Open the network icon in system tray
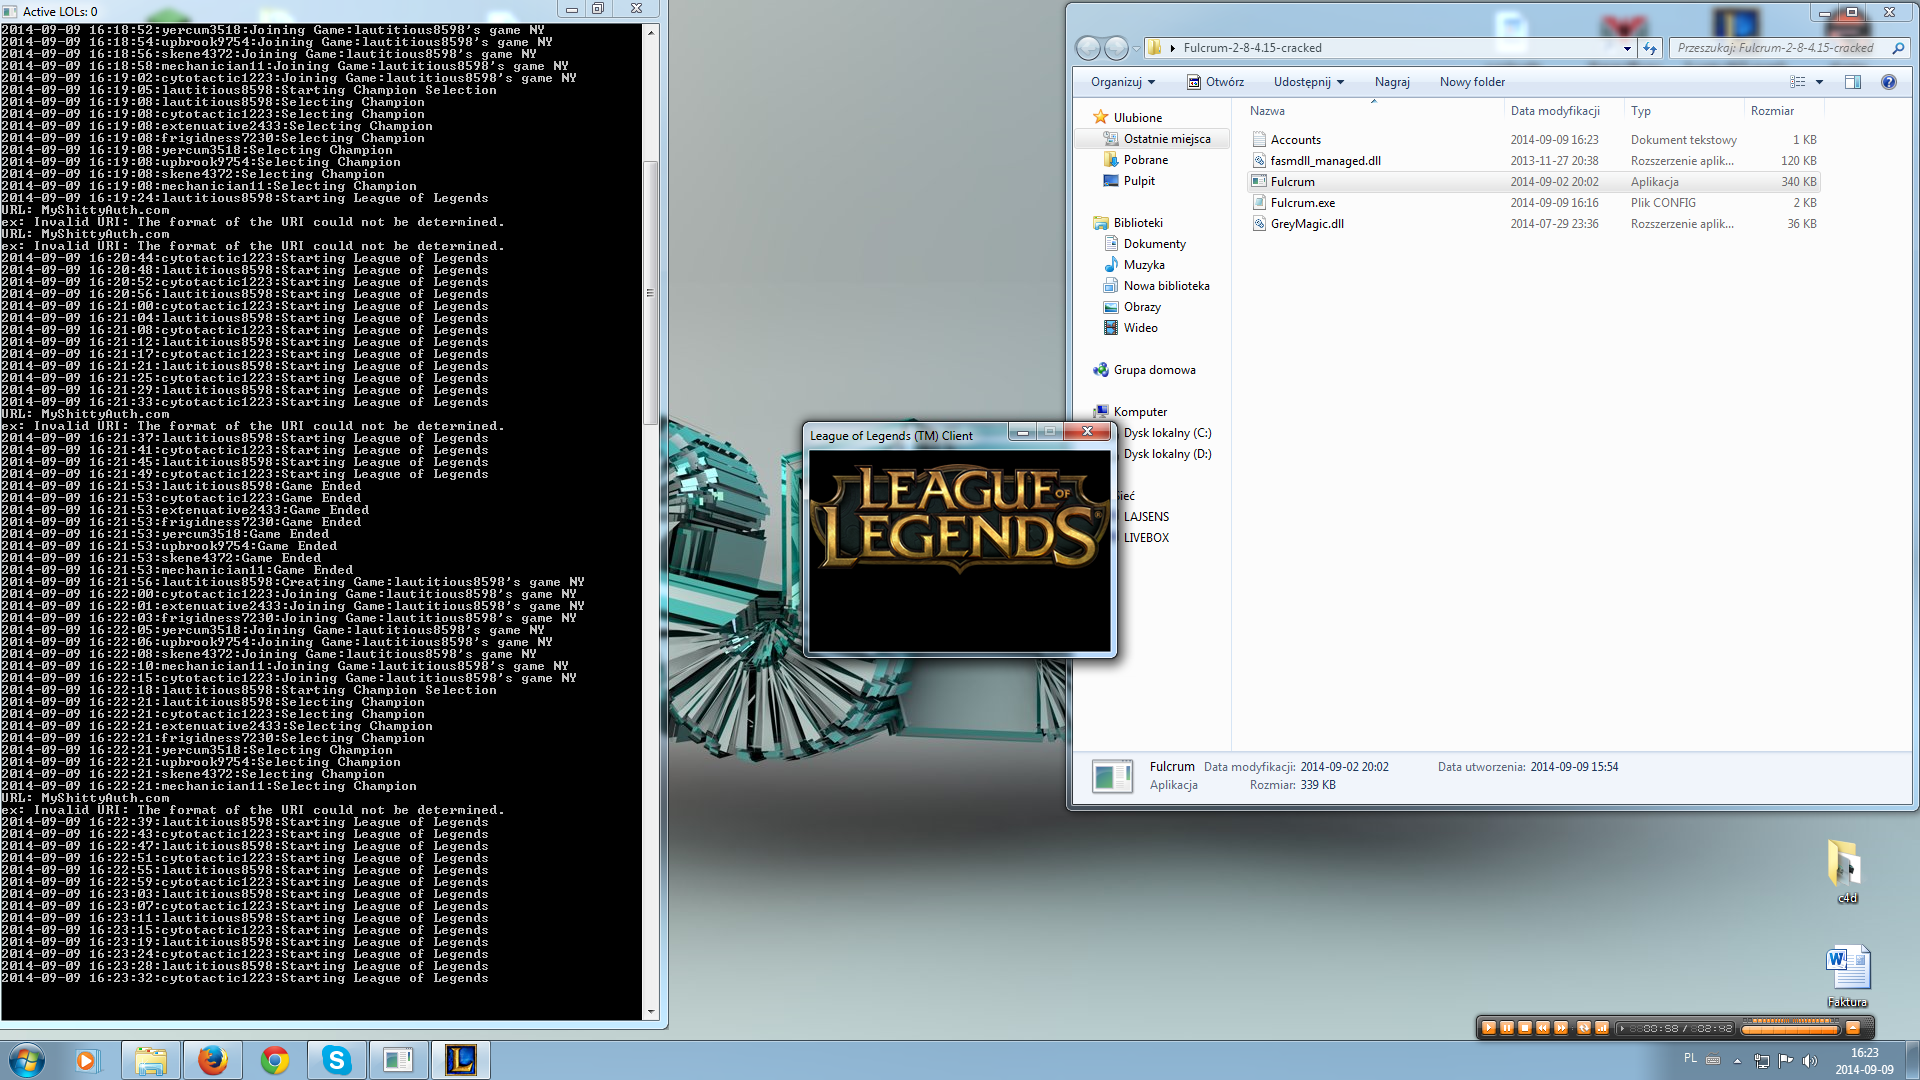 [1762, 1061]
